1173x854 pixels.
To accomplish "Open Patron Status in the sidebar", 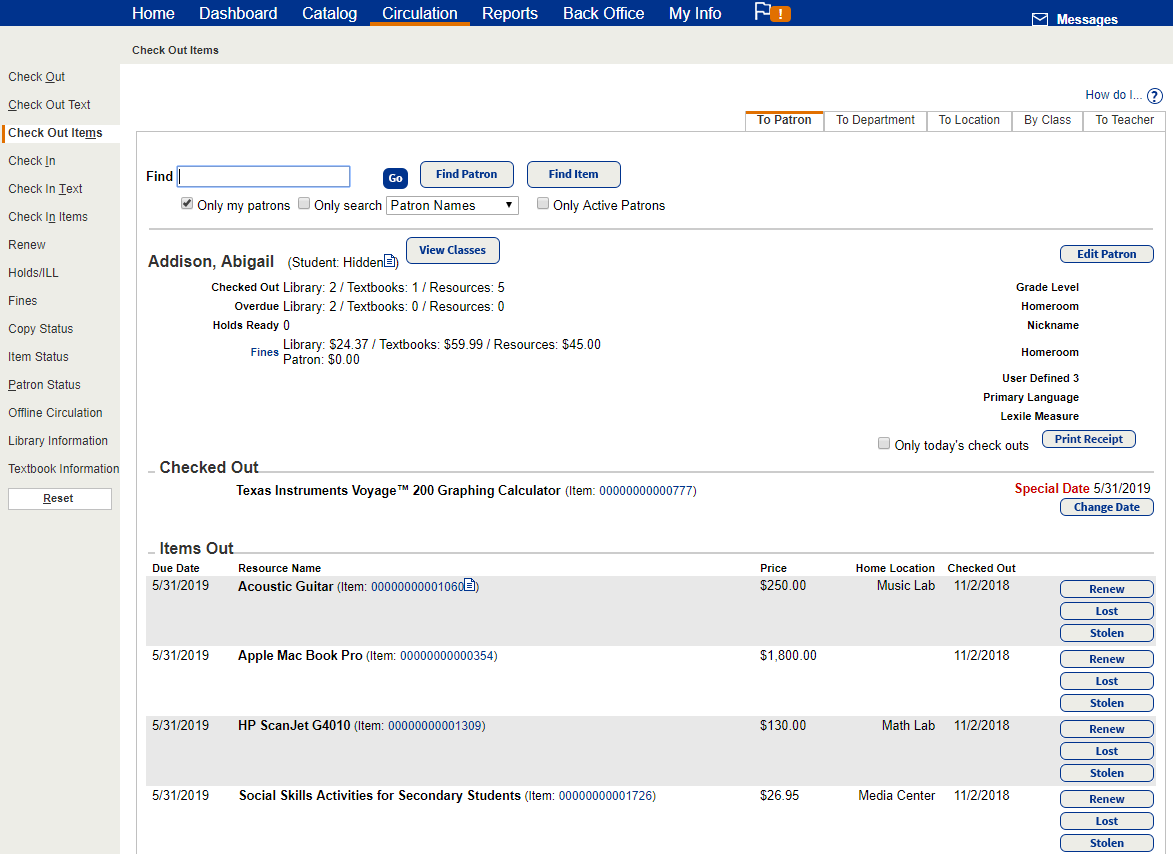I will tap(44, 385).
